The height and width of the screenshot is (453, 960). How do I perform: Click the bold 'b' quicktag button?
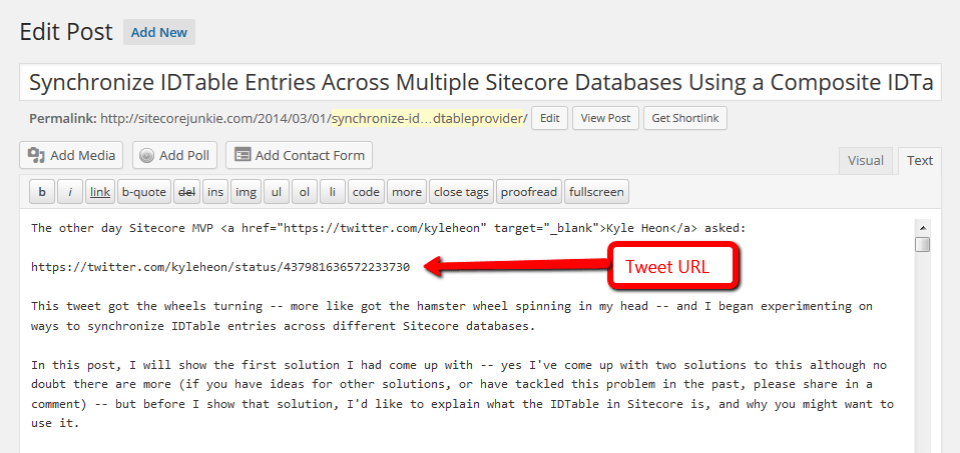click(41, 191)
